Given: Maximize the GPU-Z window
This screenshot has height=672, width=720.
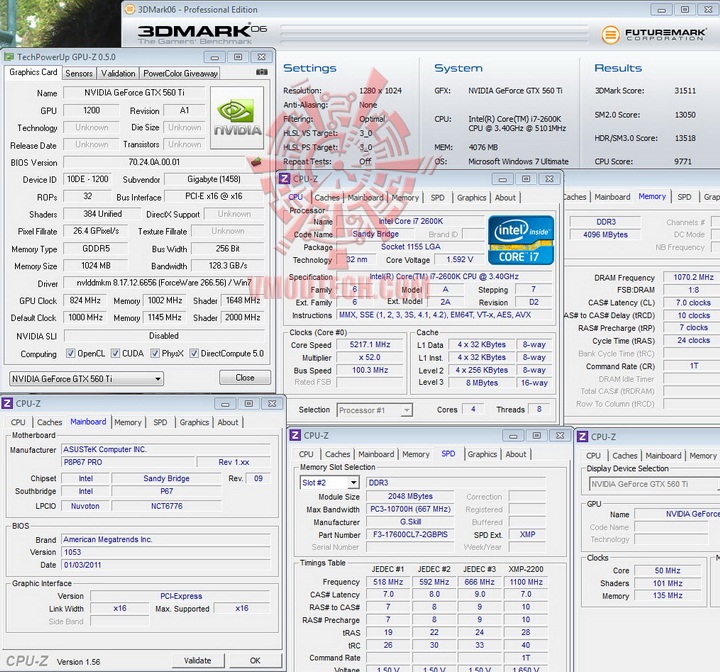Looking at the screenshot, I should tap(237, 57).
